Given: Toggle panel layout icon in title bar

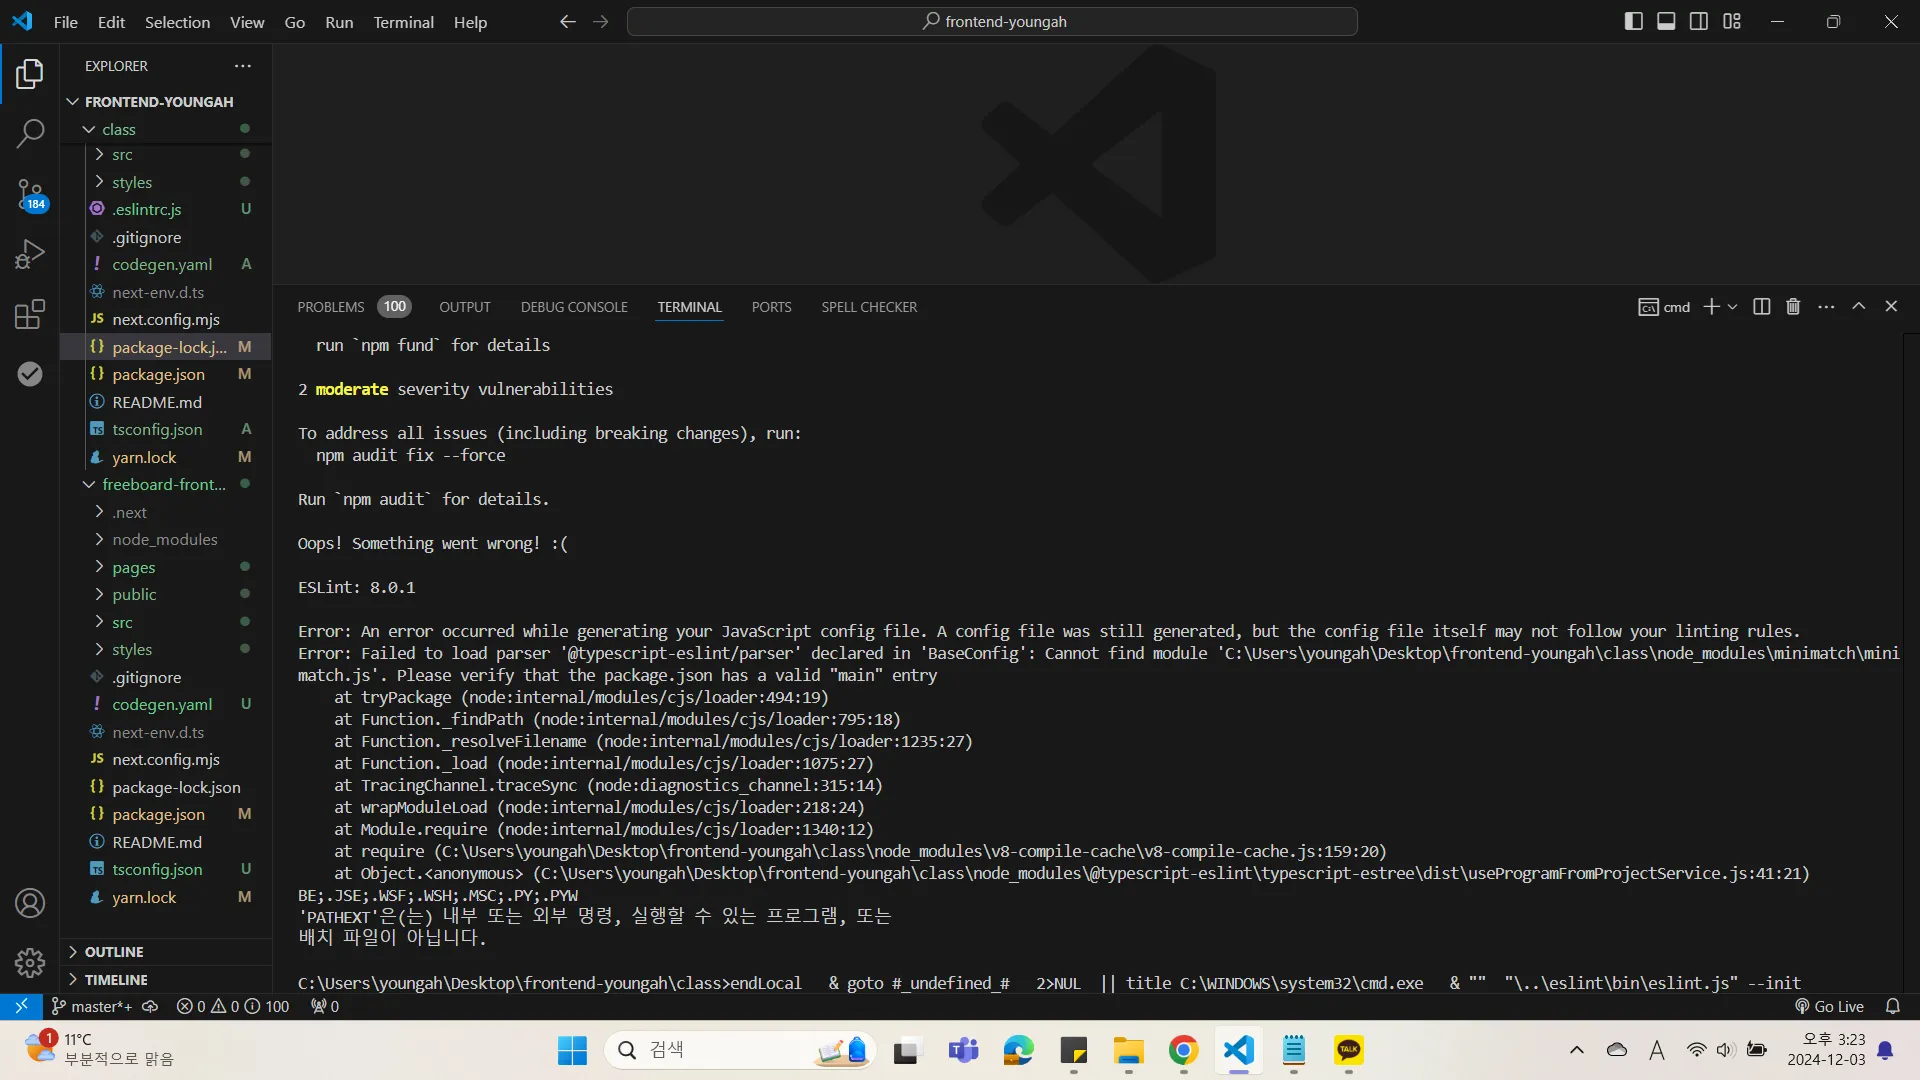Looking at the screenshot, I should coord(1666,22).
